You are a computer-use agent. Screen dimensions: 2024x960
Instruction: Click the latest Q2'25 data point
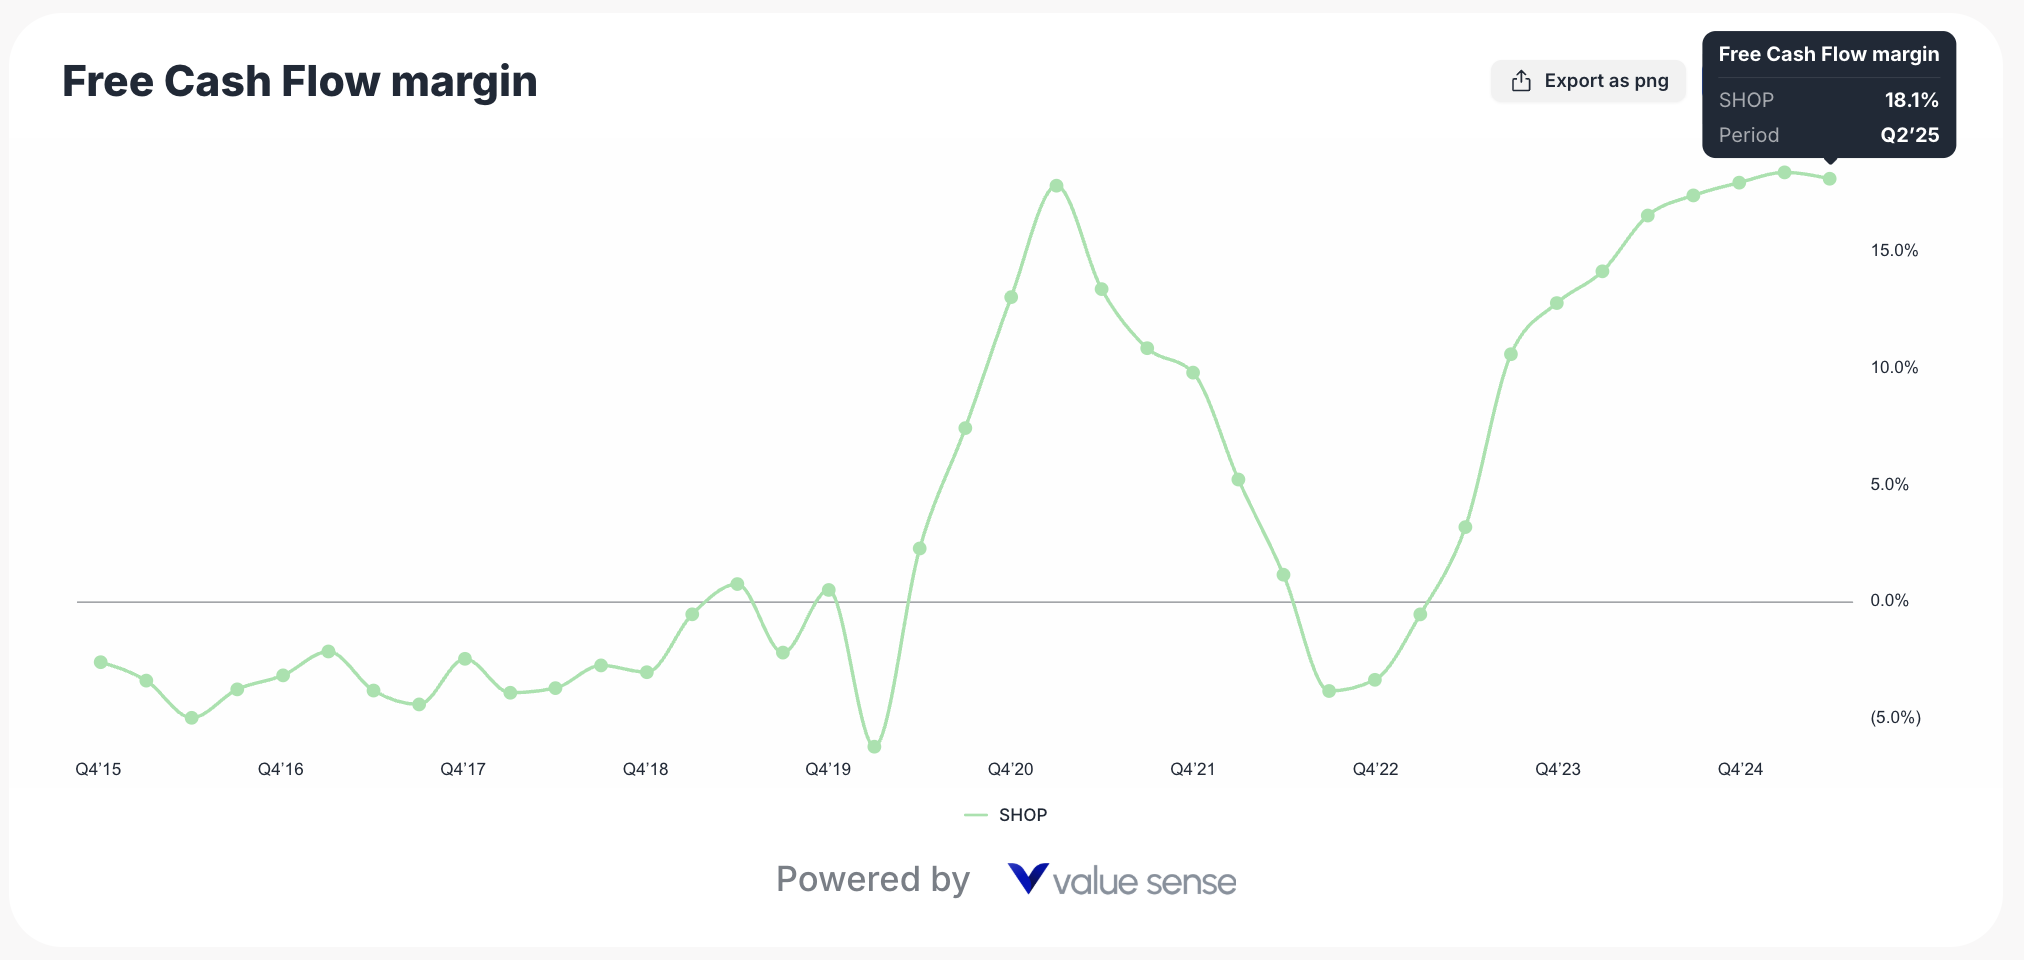tap(1830, 179)
